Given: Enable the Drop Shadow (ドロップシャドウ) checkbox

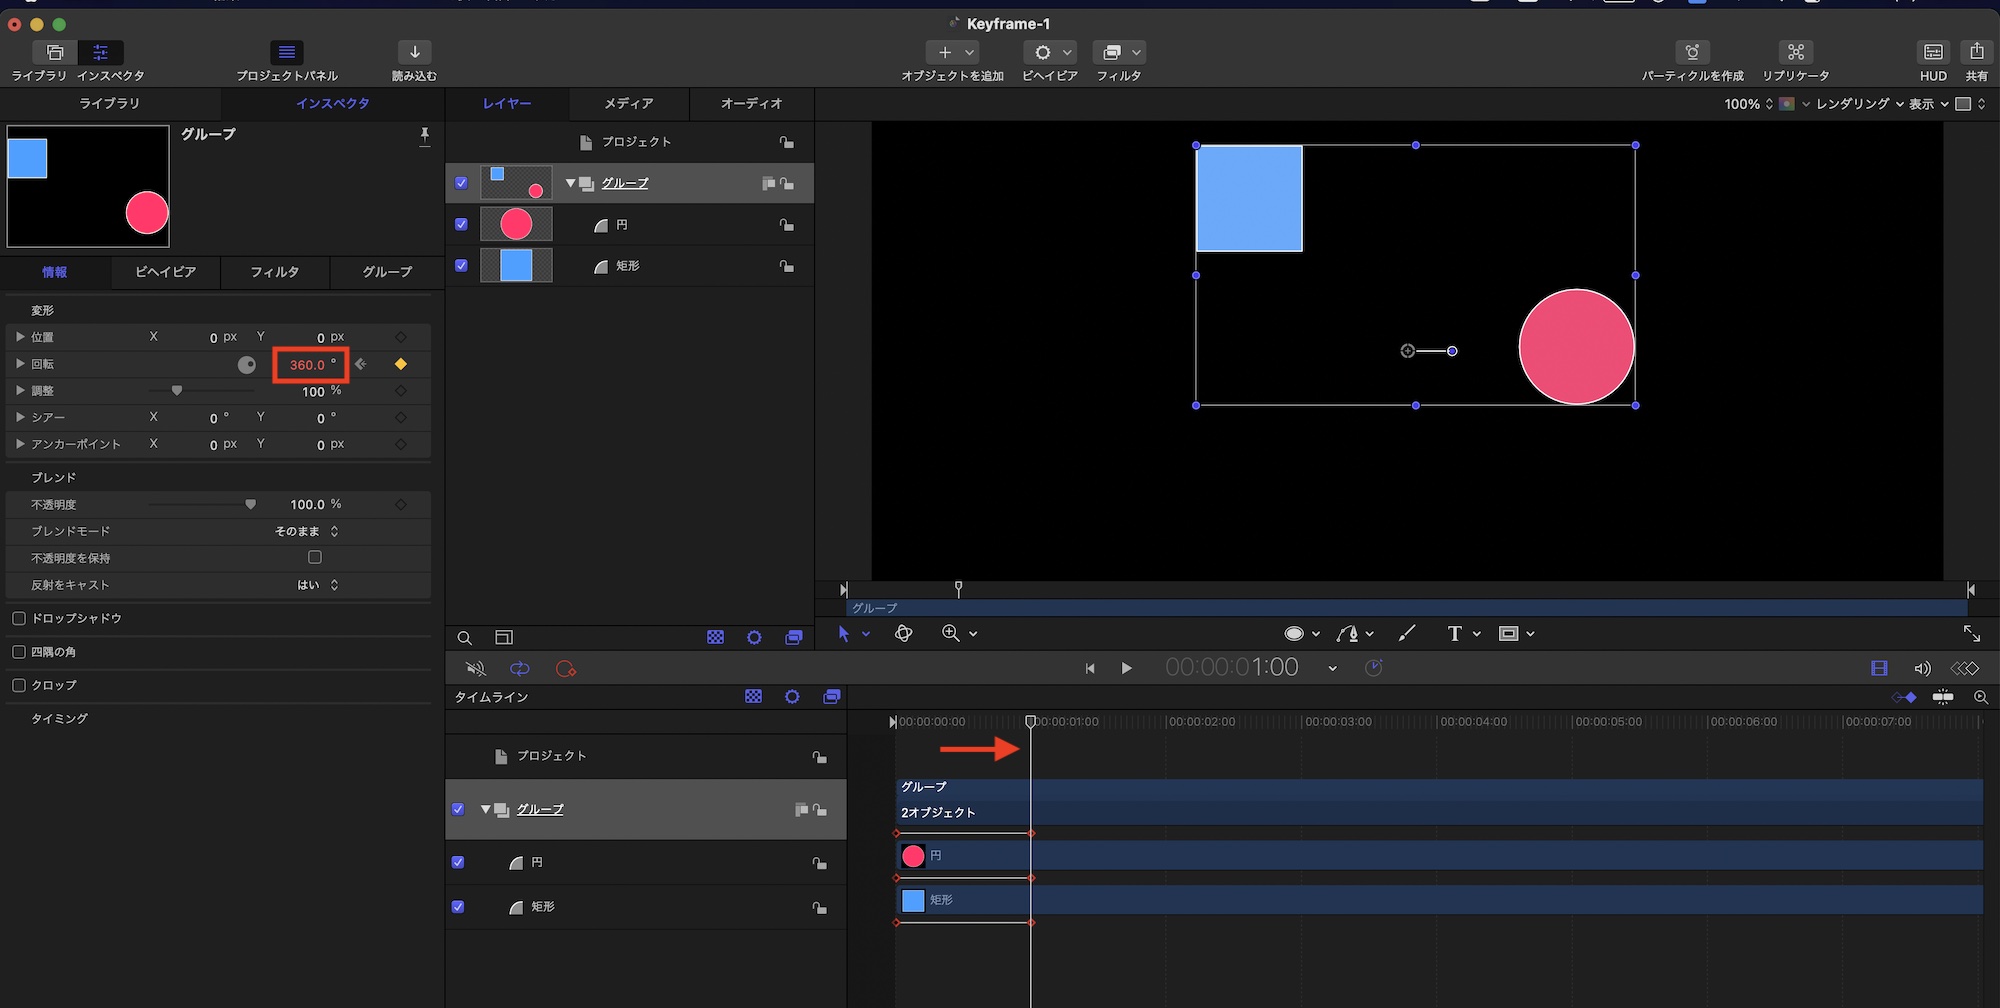Looking at the screenshot, I should pos(19,619).
